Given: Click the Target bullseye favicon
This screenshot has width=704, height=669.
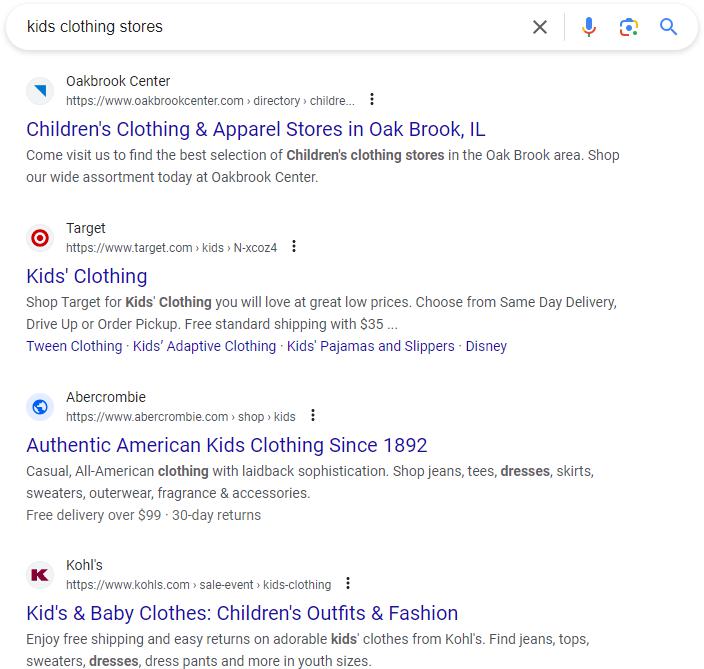Looking at the screenshot, I should pyautogui.click(x=40, y=238).
